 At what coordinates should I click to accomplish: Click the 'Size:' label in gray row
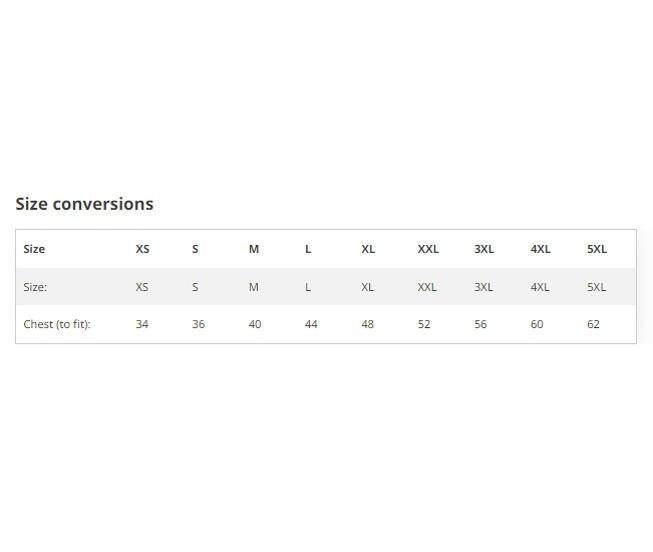[x=35, y=287]
